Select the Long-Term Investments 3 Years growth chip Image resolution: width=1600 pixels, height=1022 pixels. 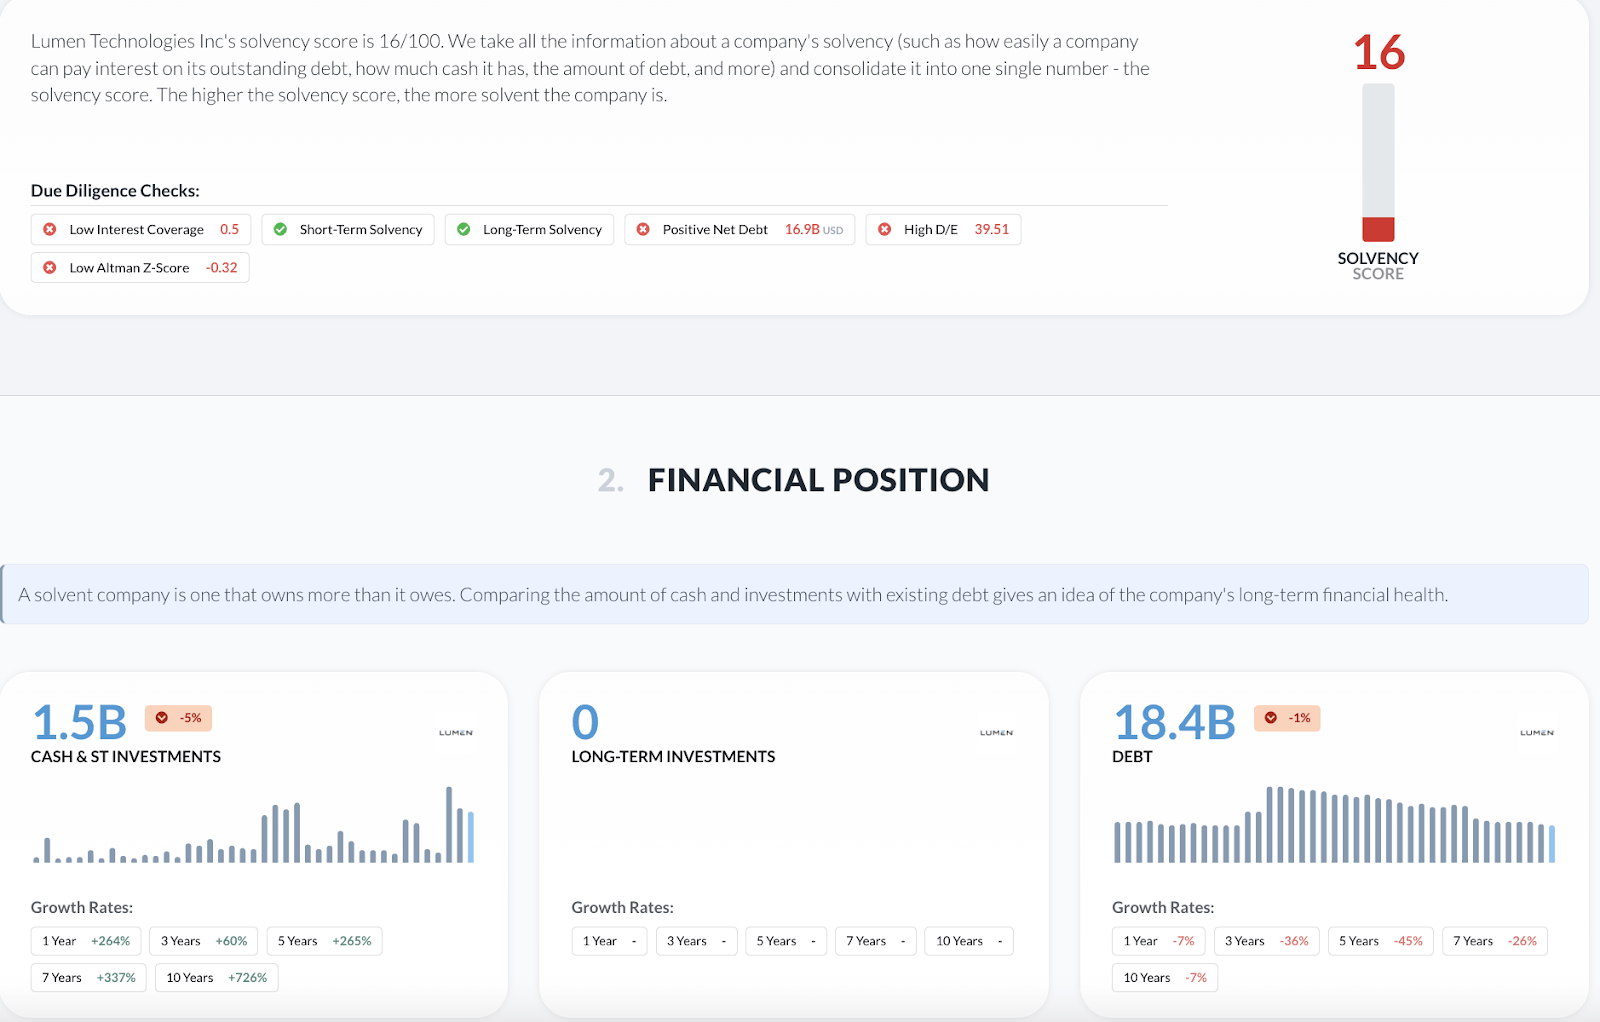[697, 941]
